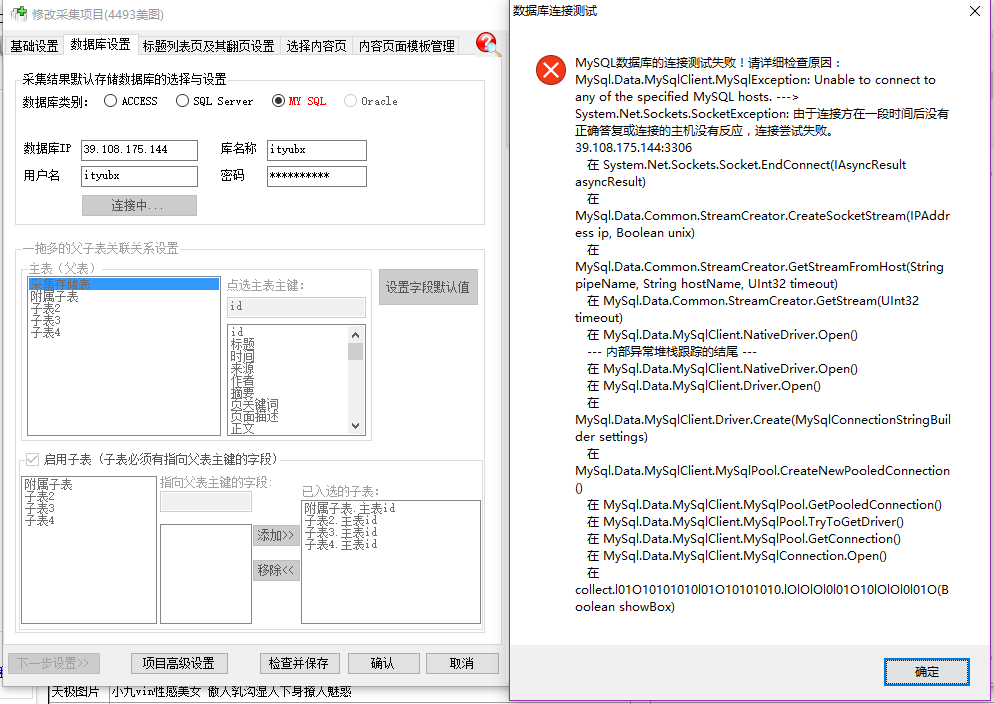Open the 标题列表页及其翻页设置 tab
994x704 pixels.
208,46
